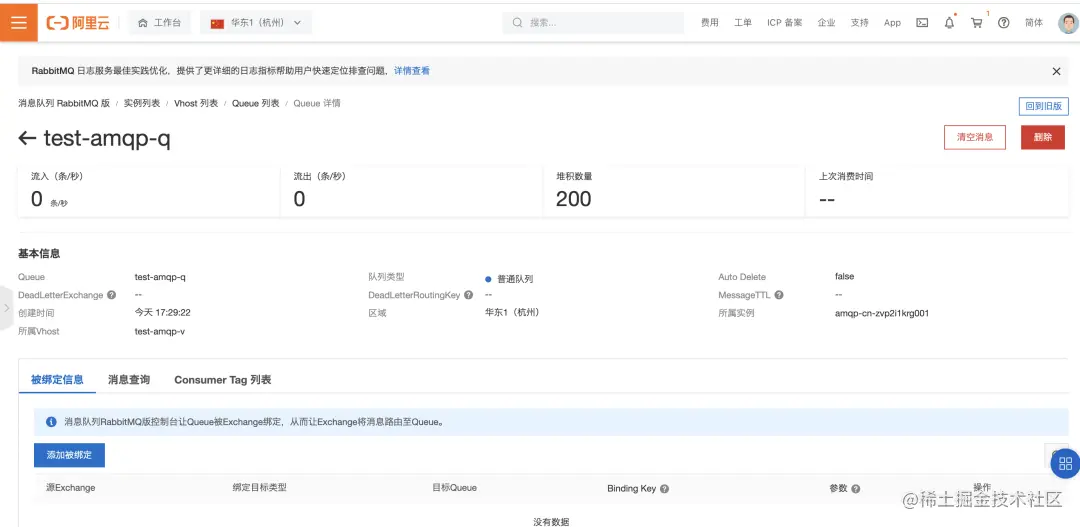The width and height of the screenshot is (1080, 527).
Task: Select Auto Delete value false
Action: point(844,276)
